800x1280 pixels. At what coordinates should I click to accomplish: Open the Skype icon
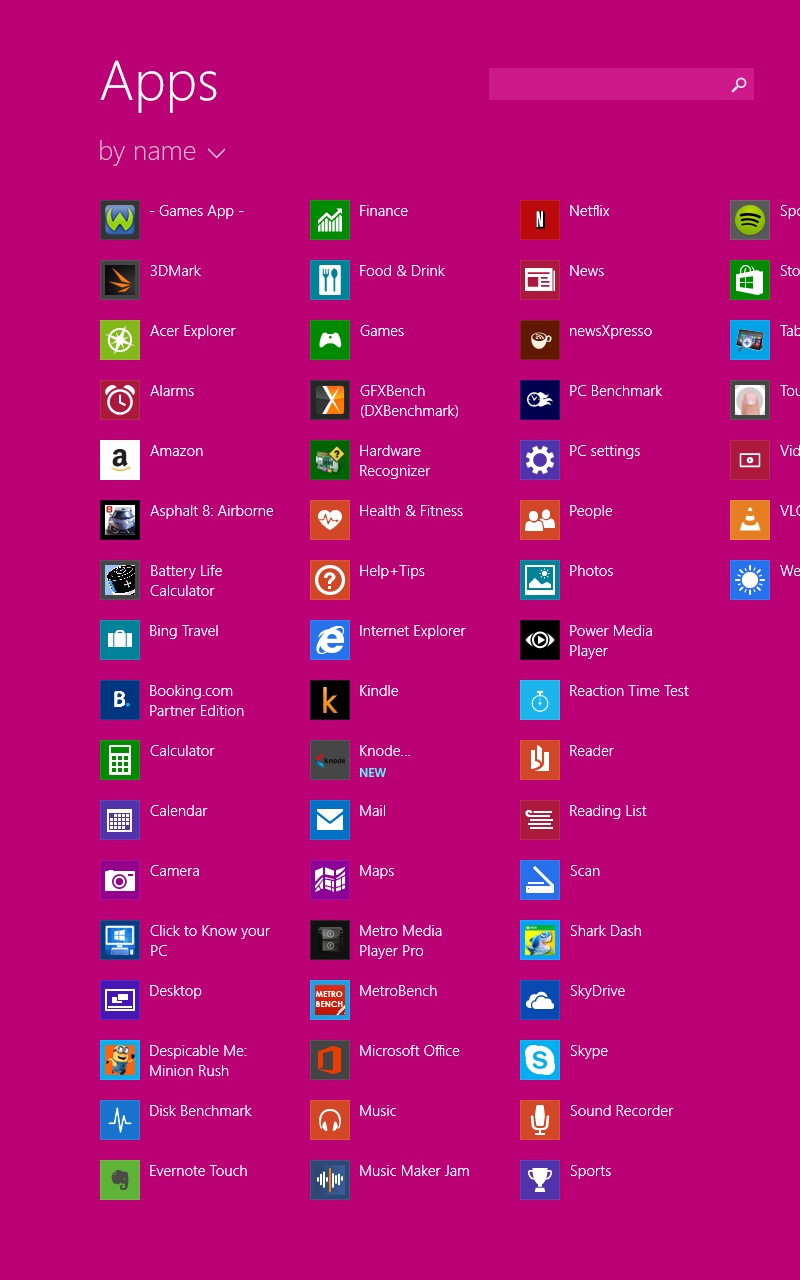[x=540, y=1060]
